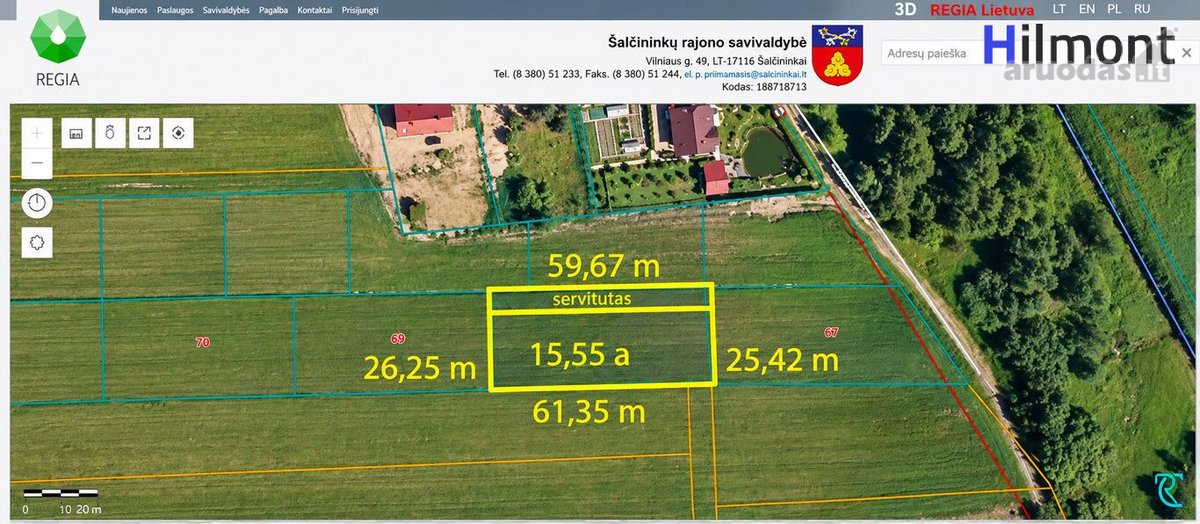This screenshot has height=524, width=1200.
Task: Click parcel label 69 on map
Action: (398, 339)
